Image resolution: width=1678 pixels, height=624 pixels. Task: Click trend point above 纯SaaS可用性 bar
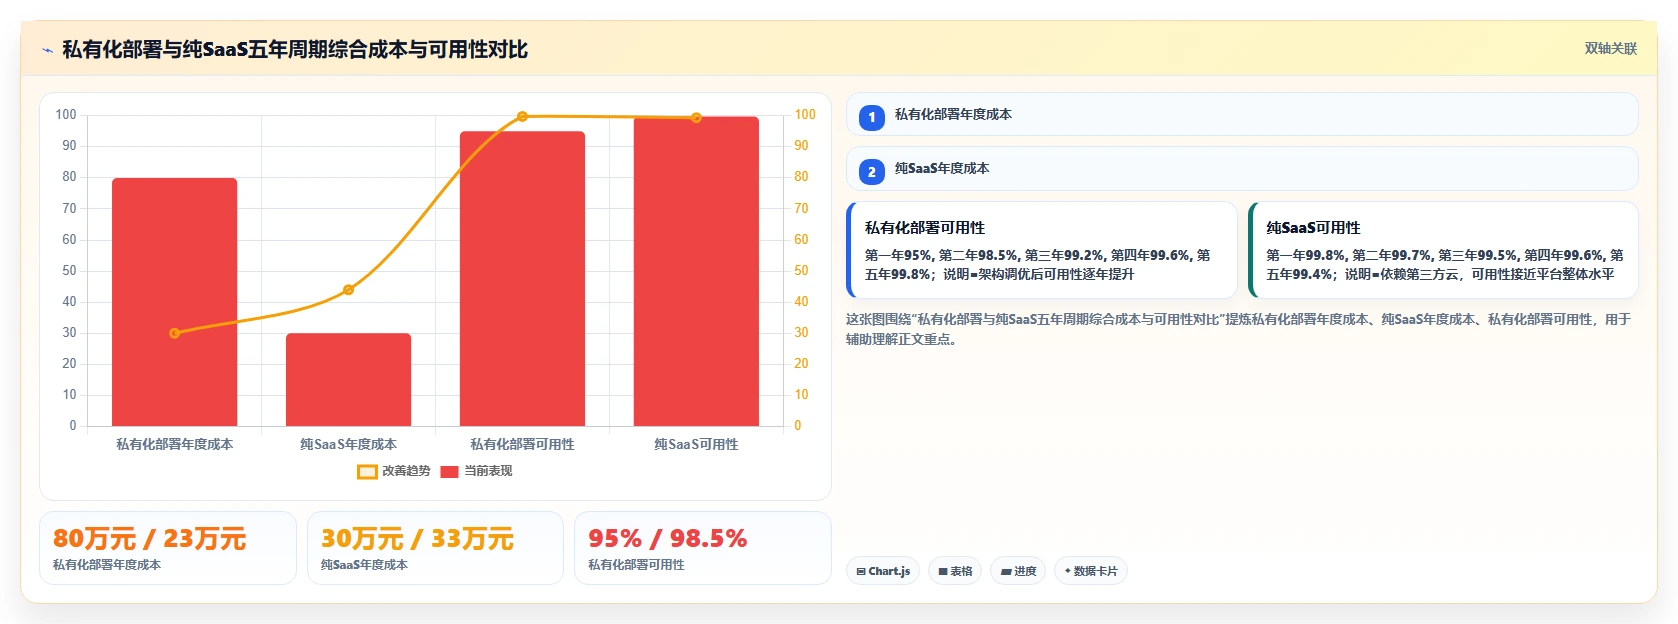coord(696,118)
